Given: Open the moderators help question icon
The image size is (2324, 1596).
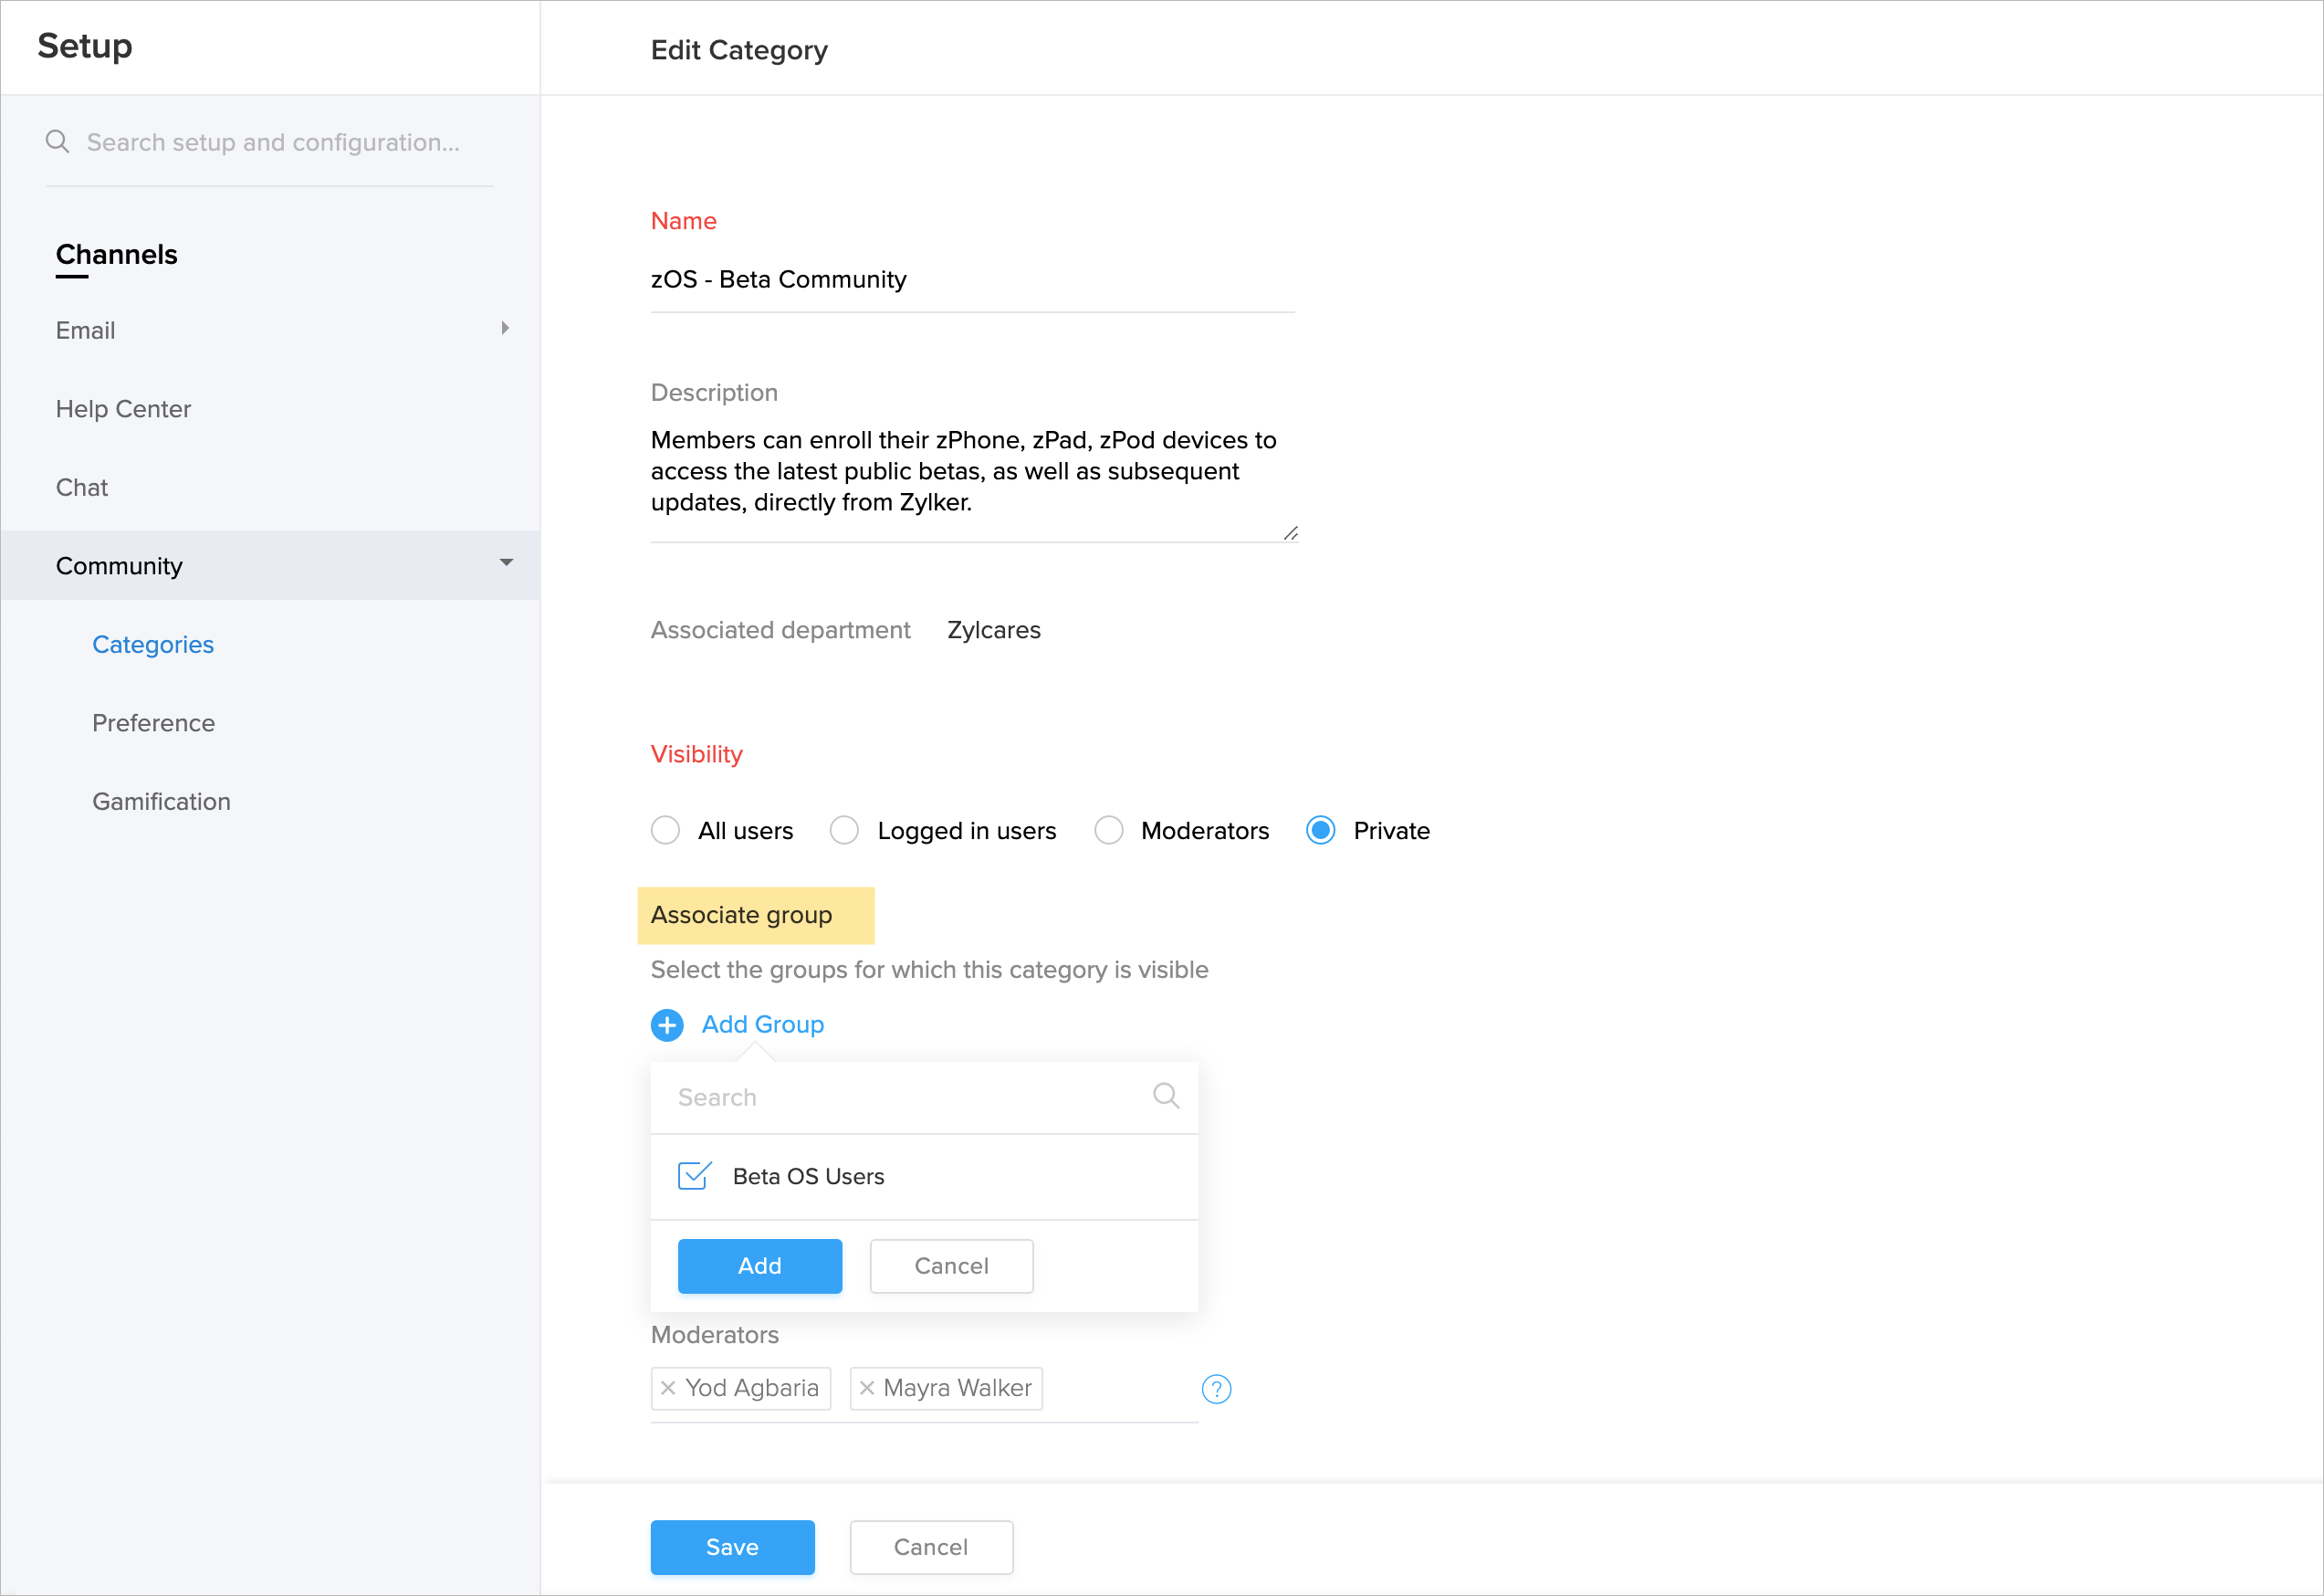Looking at the screenshot, I should (1216, 1389).
